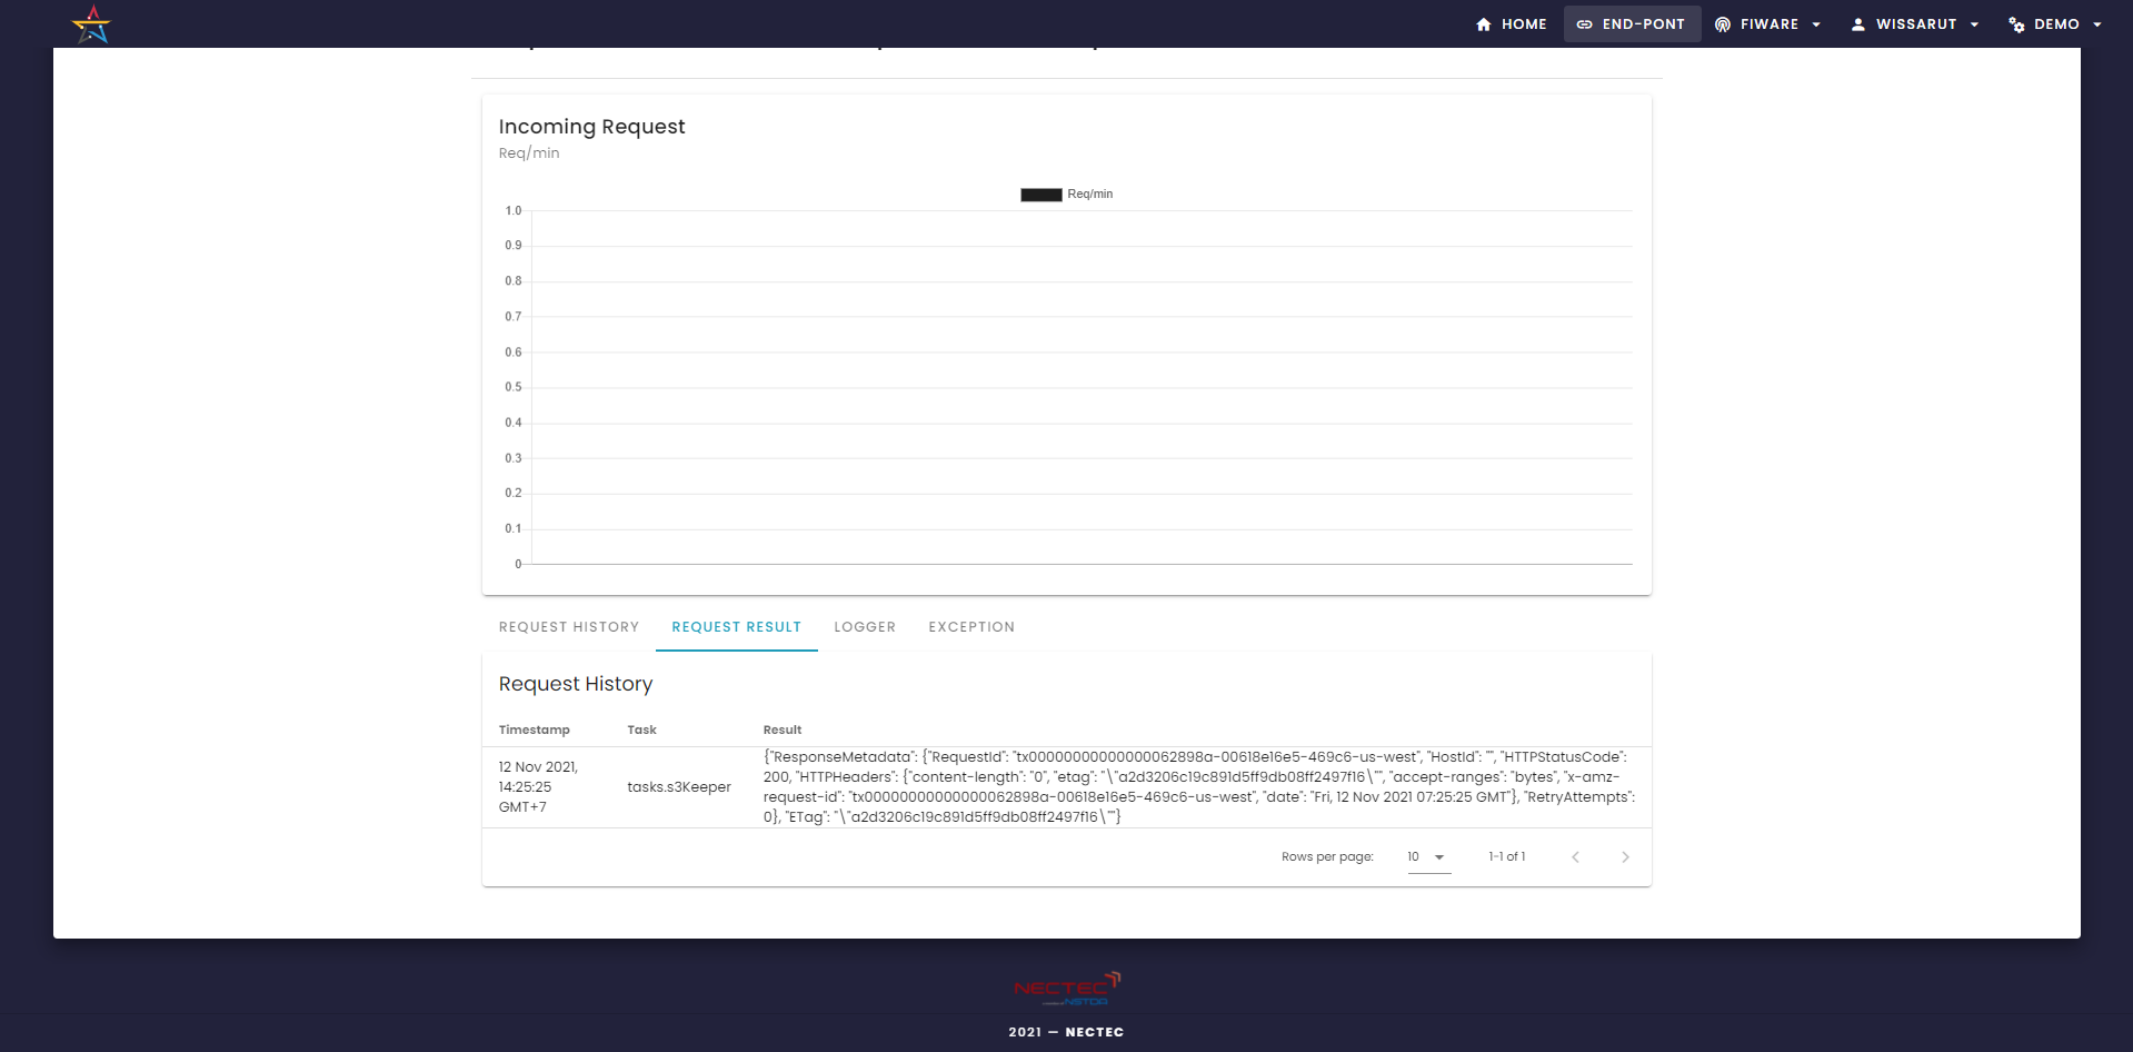Click the Request History heading

576,684
